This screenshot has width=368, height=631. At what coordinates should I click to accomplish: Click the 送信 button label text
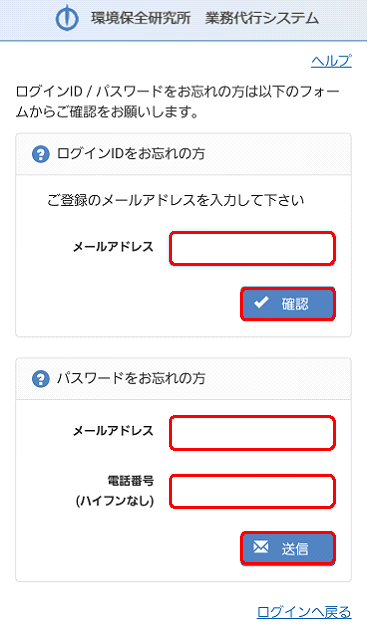295,549
